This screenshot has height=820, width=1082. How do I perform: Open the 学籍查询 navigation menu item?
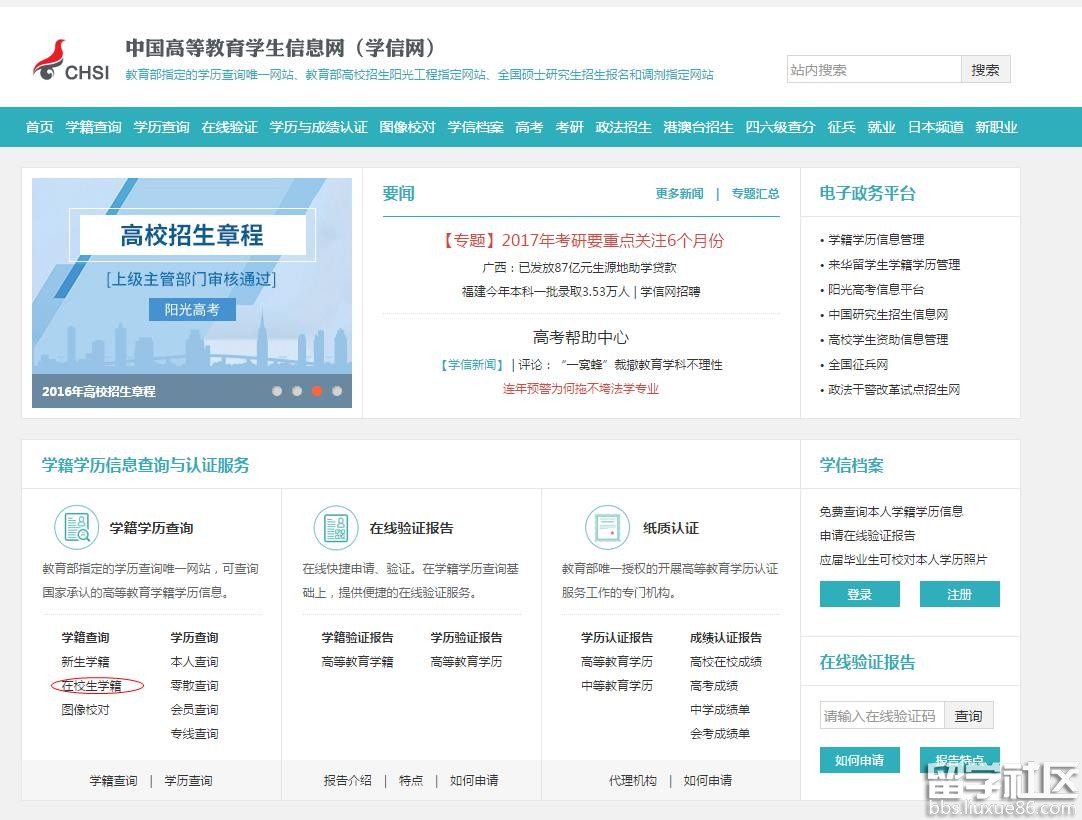click(x=93, y=127)
